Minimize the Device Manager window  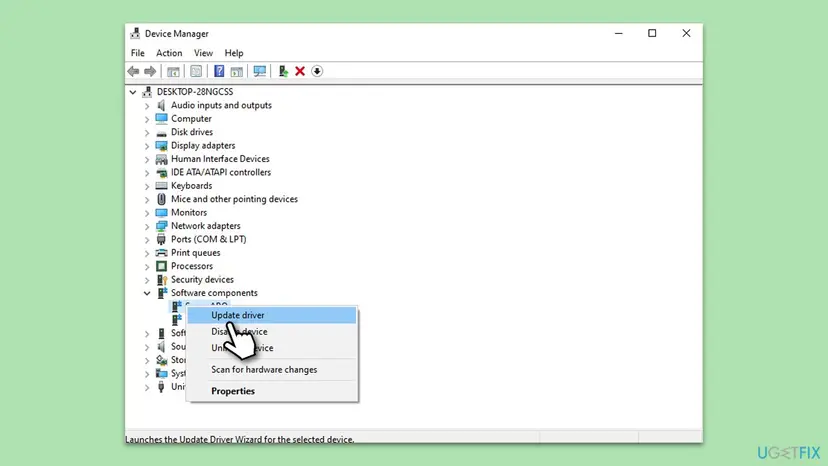[618, 33]
